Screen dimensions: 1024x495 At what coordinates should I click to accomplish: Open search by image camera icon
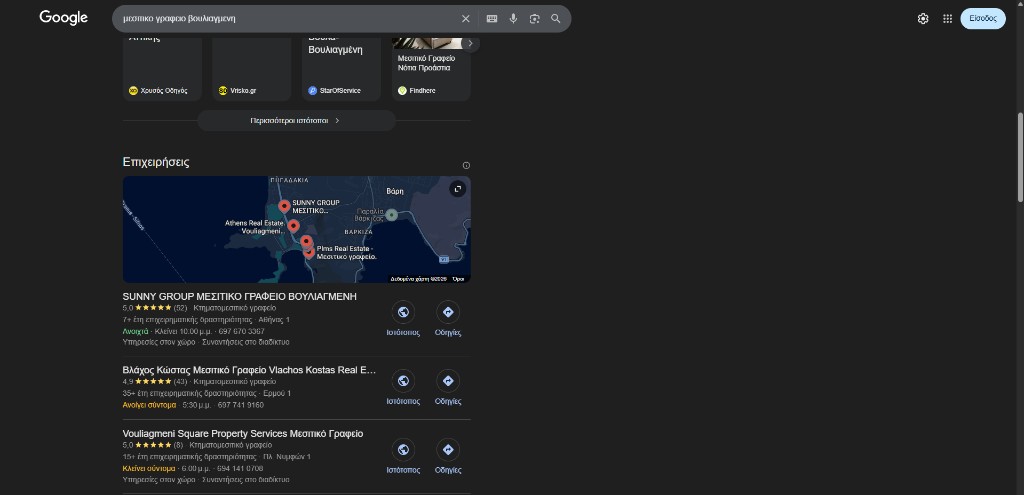point(534,19)
